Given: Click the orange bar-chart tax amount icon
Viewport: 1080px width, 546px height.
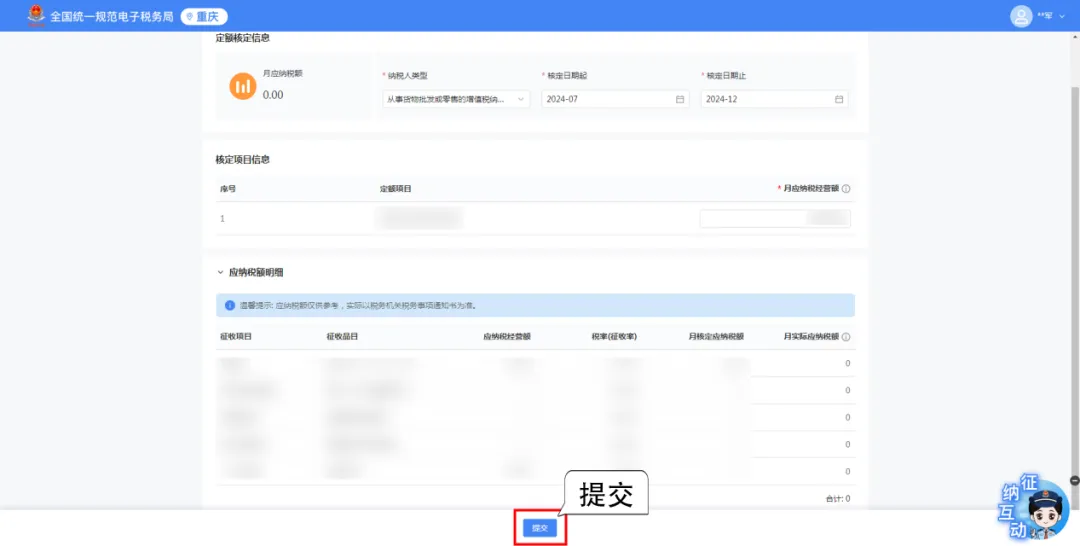Looking at the screenshot, I should [x=242, y=87].
